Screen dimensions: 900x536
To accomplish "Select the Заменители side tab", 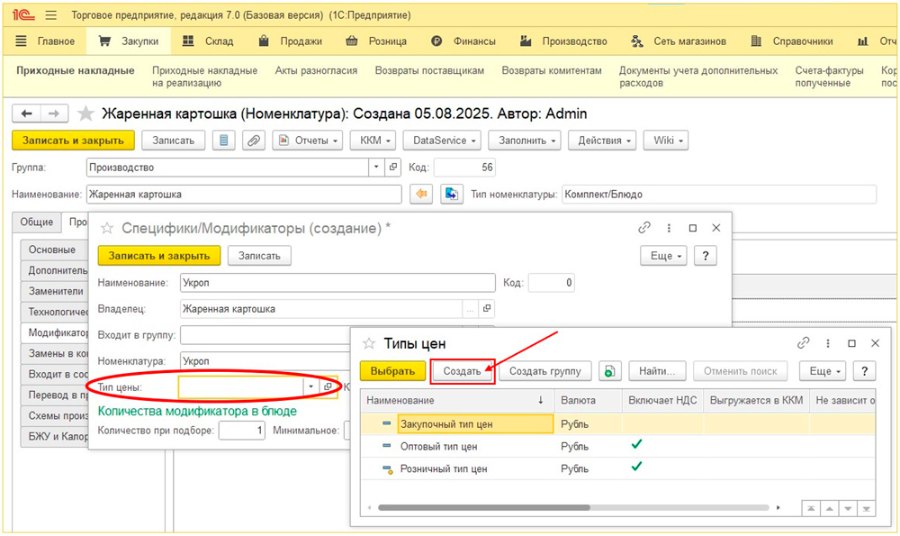I will 55,291.
